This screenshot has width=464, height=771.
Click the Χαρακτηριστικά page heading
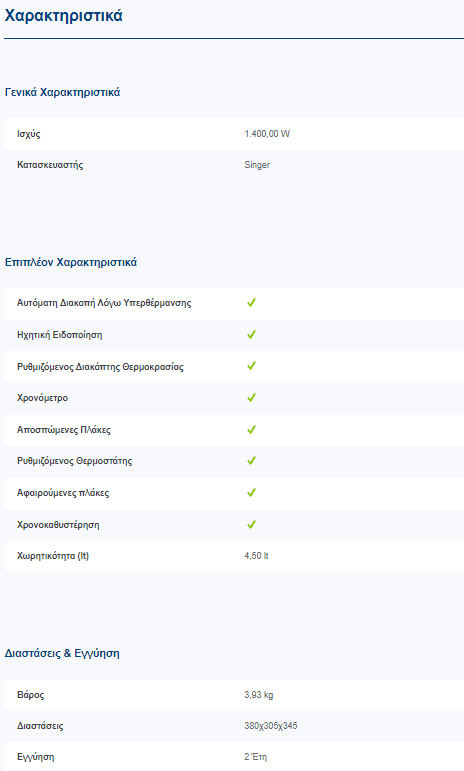click(63, 16)
